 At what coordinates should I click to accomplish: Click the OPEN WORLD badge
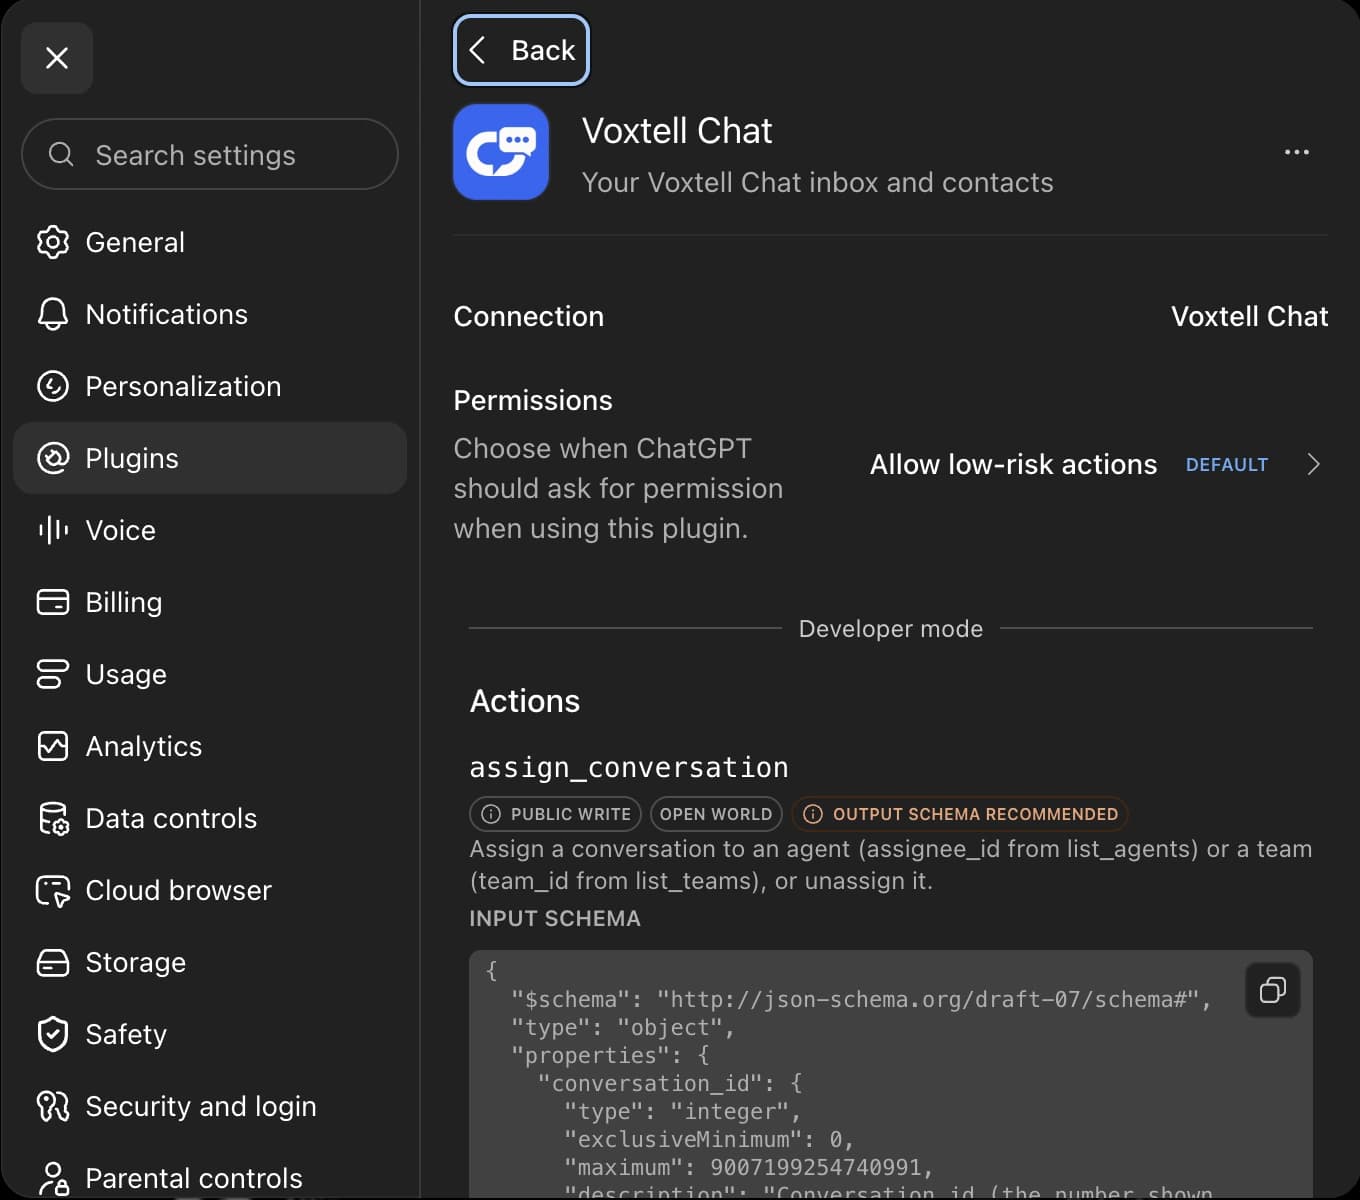click(x=716, y=814)
